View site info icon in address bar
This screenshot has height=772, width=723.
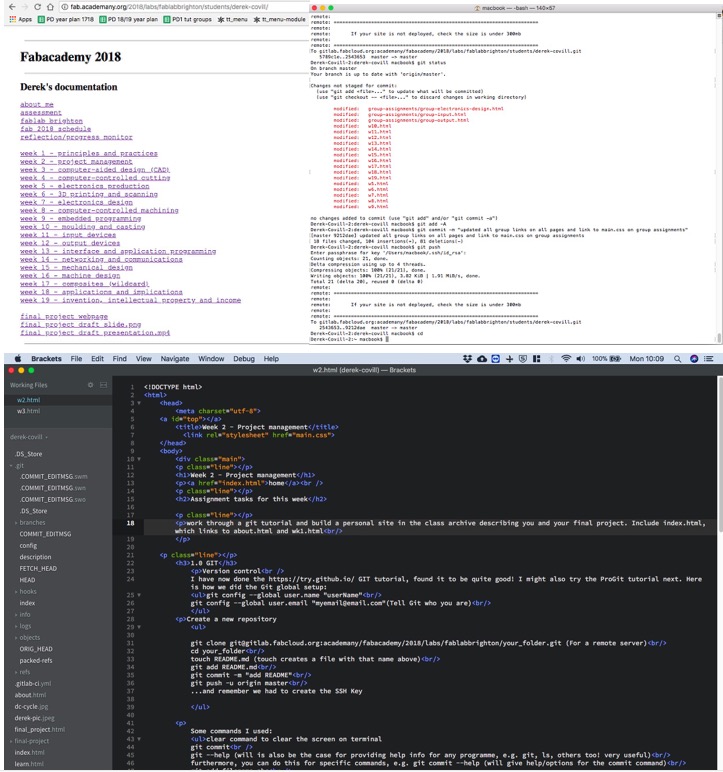[x=65, y=7]
